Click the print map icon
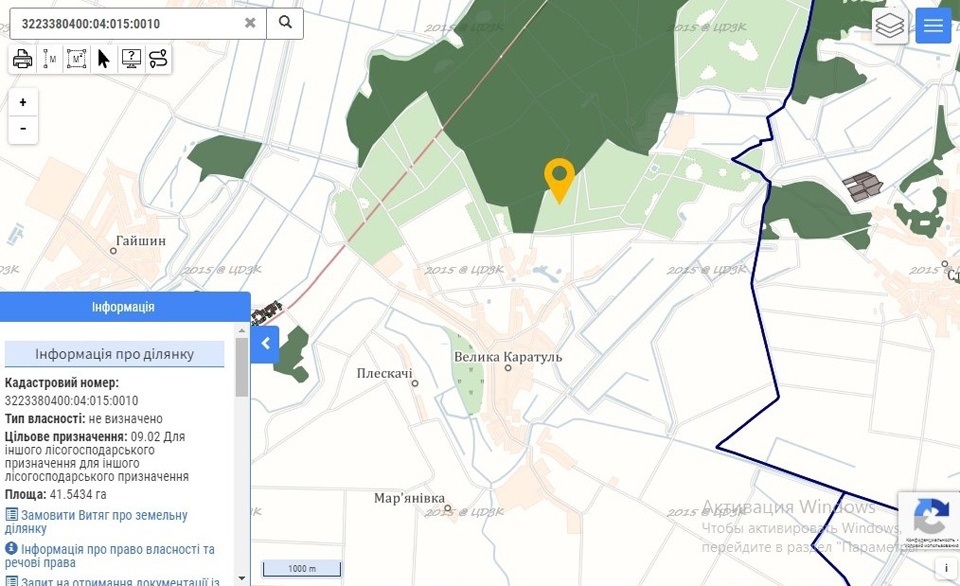The image size is (960, 586). (x=22, y=59)
